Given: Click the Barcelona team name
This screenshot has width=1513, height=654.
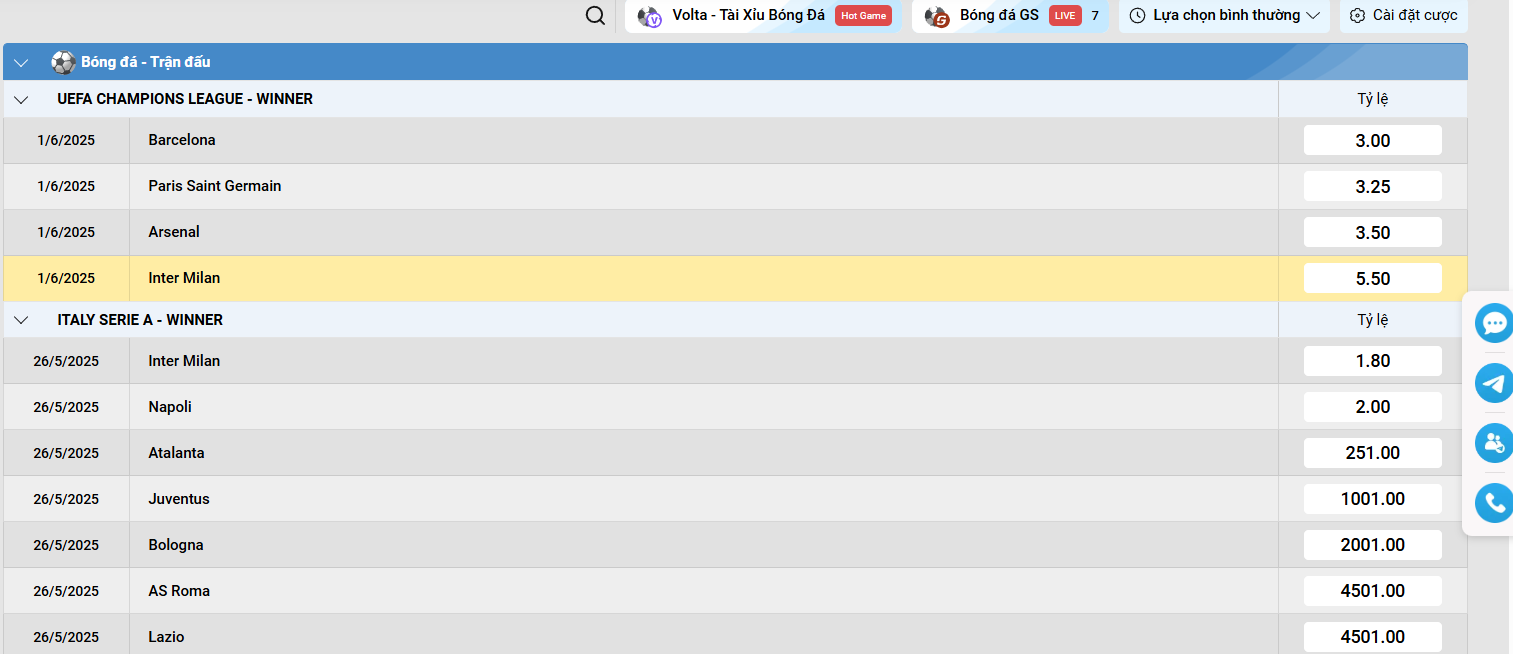Looking at the screenshot, I should (x=182, y=140).
